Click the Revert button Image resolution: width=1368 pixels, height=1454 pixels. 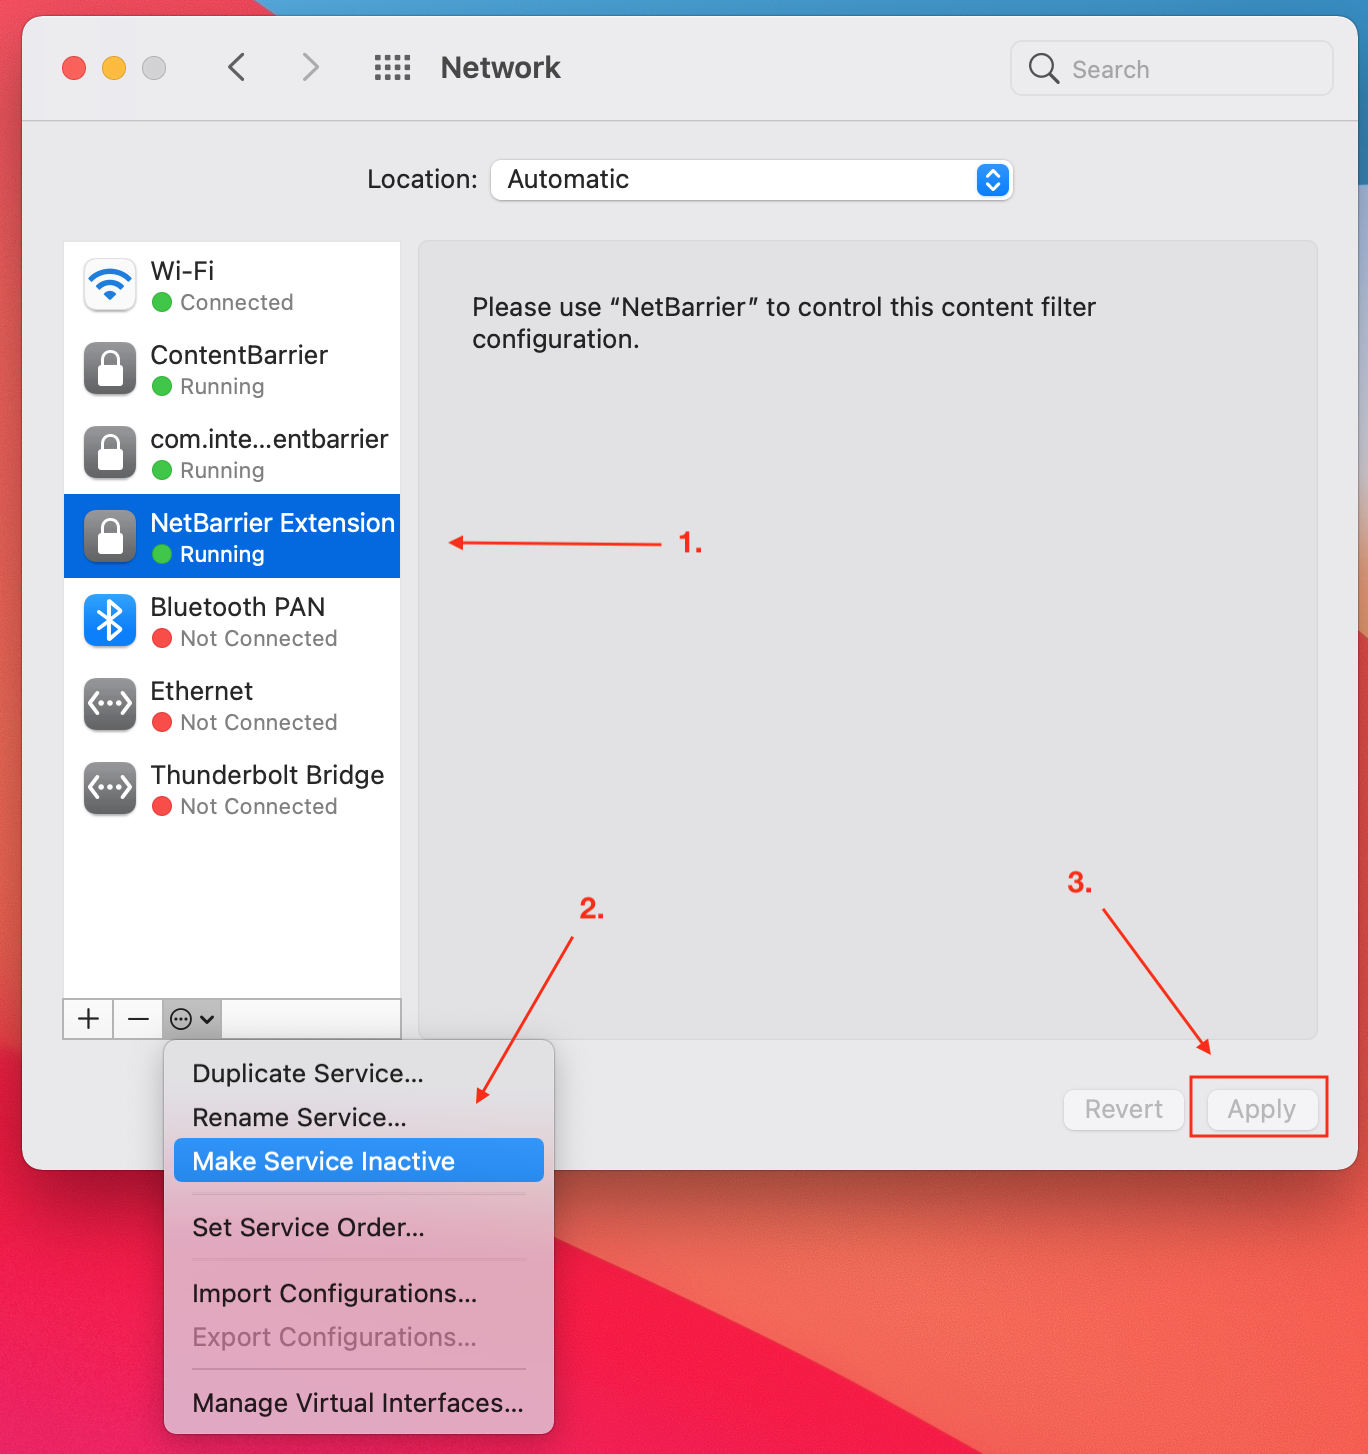click(x=1124, y=1109)
